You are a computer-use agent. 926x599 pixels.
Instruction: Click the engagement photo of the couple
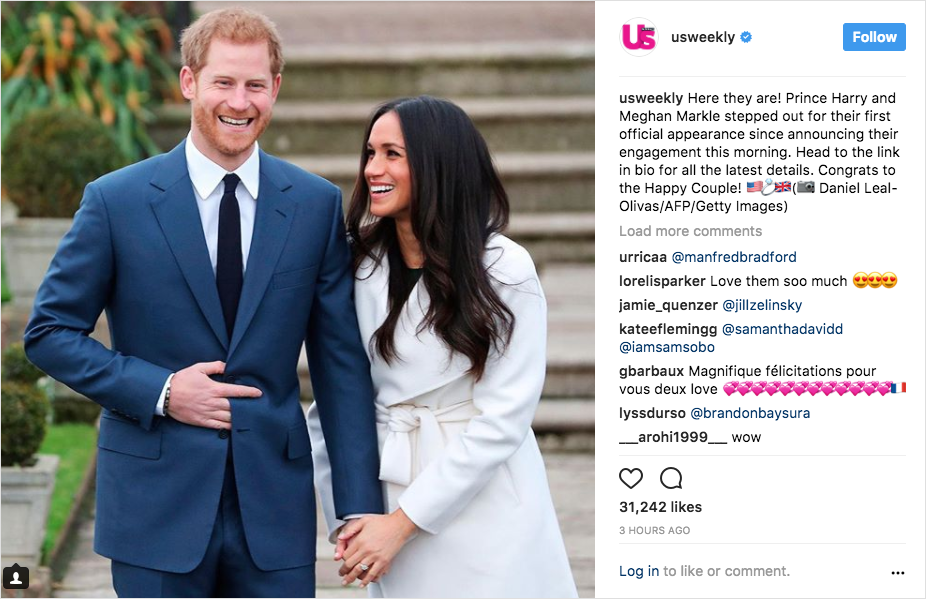point(298,300)
